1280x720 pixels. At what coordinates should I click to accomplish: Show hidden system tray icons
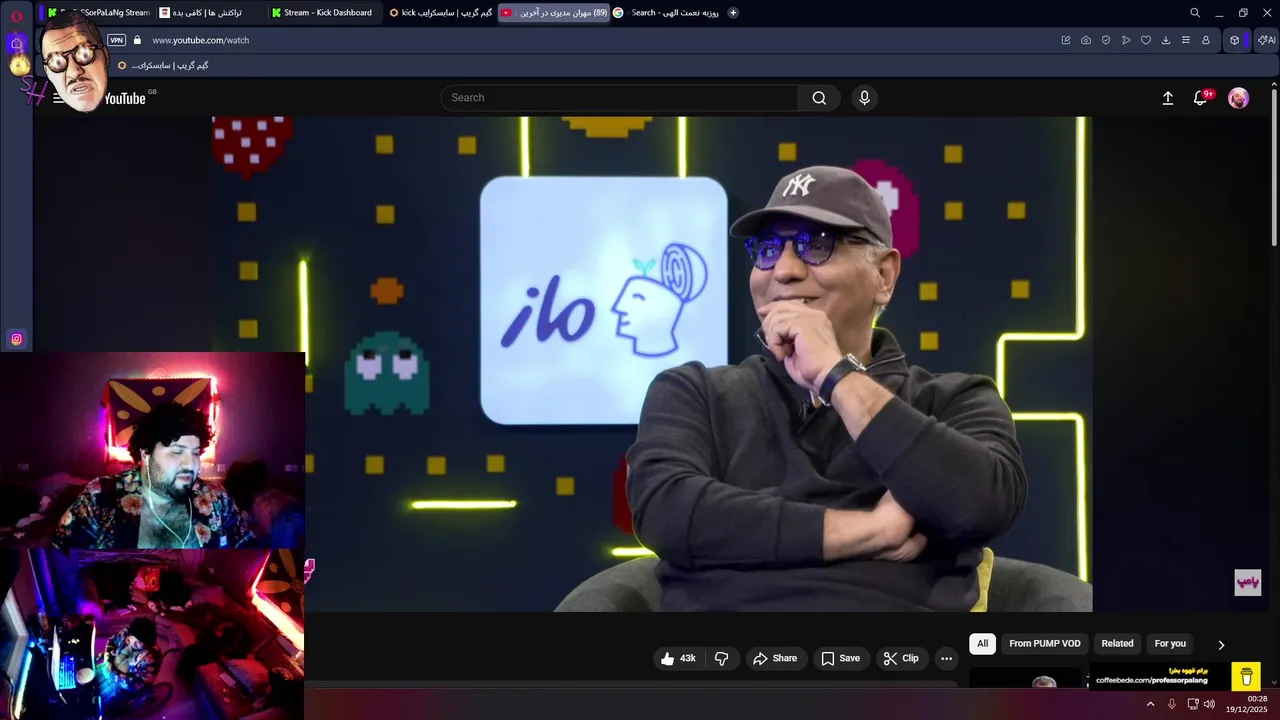1150,704
